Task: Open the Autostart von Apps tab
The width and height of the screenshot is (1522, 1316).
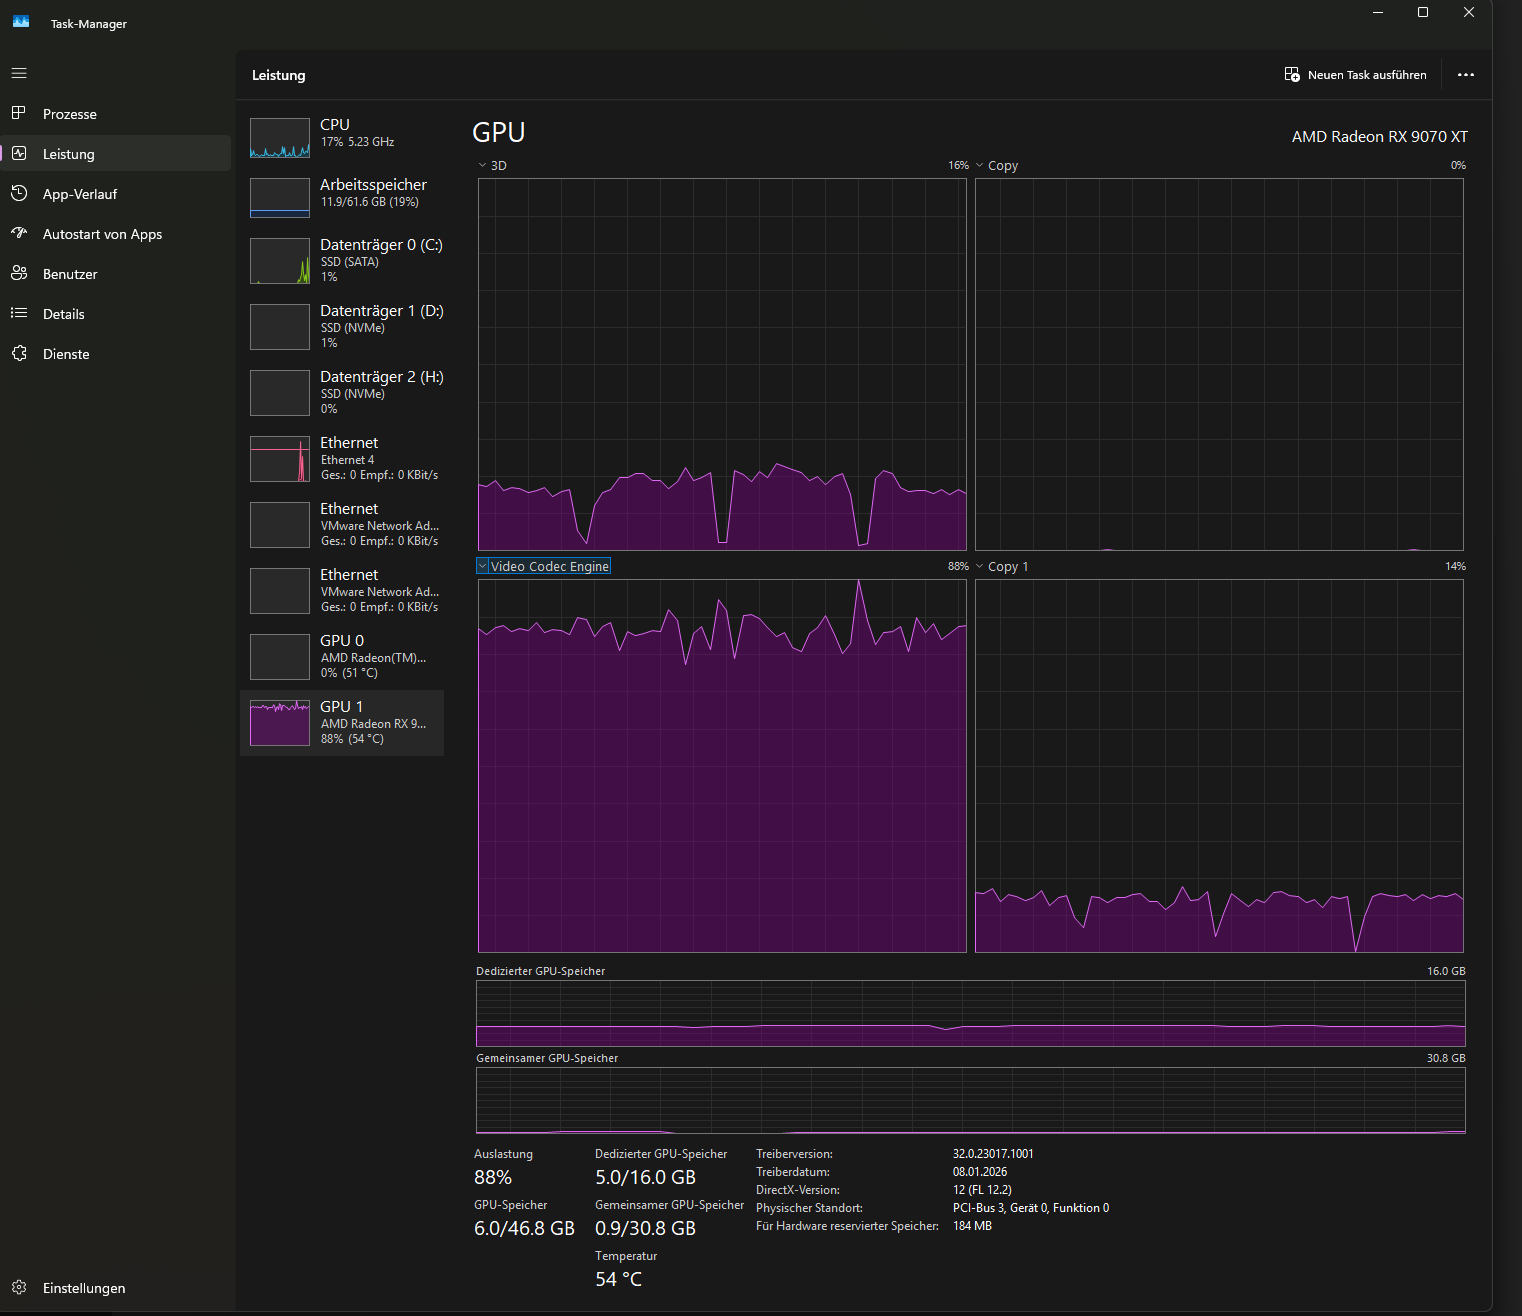Action: click(x=116, y=234)
